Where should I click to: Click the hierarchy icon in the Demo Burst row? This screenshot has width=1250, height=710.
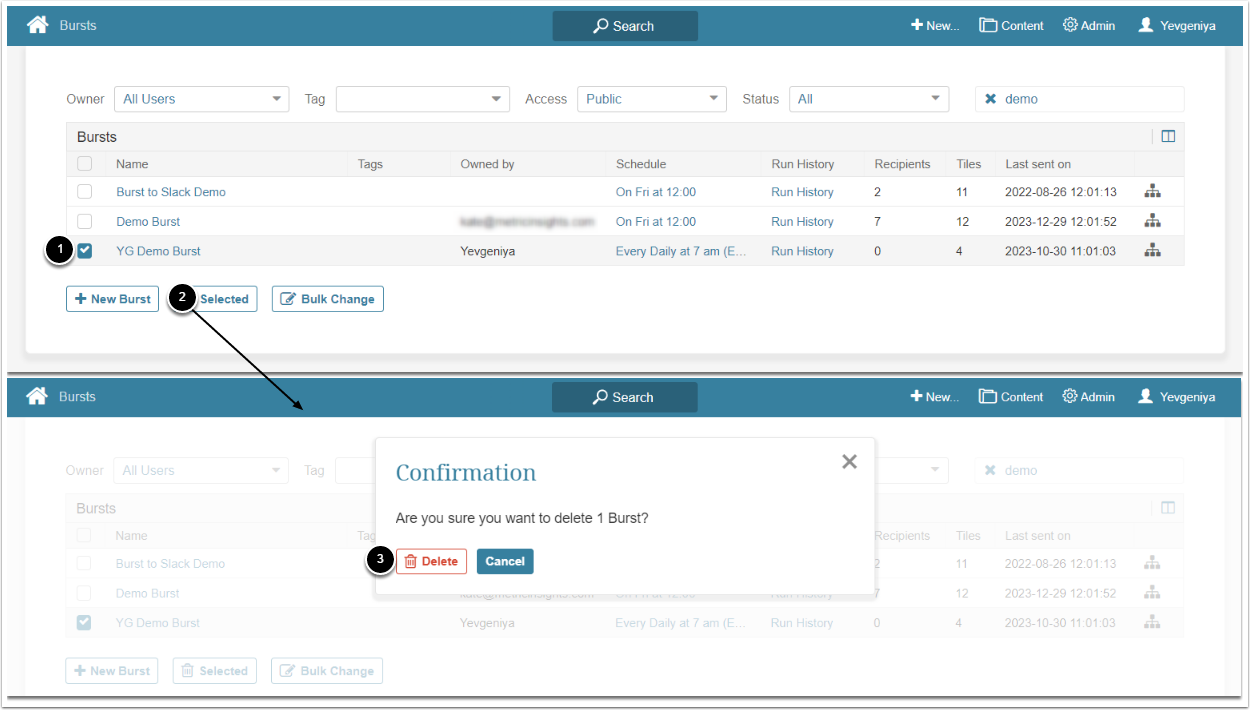coord(1152,221)
